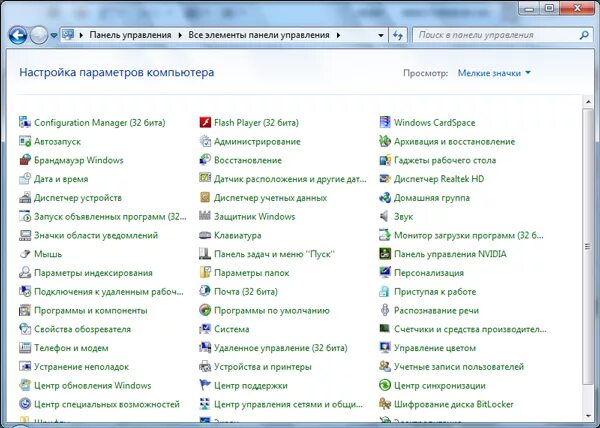Click the Персонализация icon
Image resolution: width=600 pixels, height=428 pixels.
[x=385, y=272]
